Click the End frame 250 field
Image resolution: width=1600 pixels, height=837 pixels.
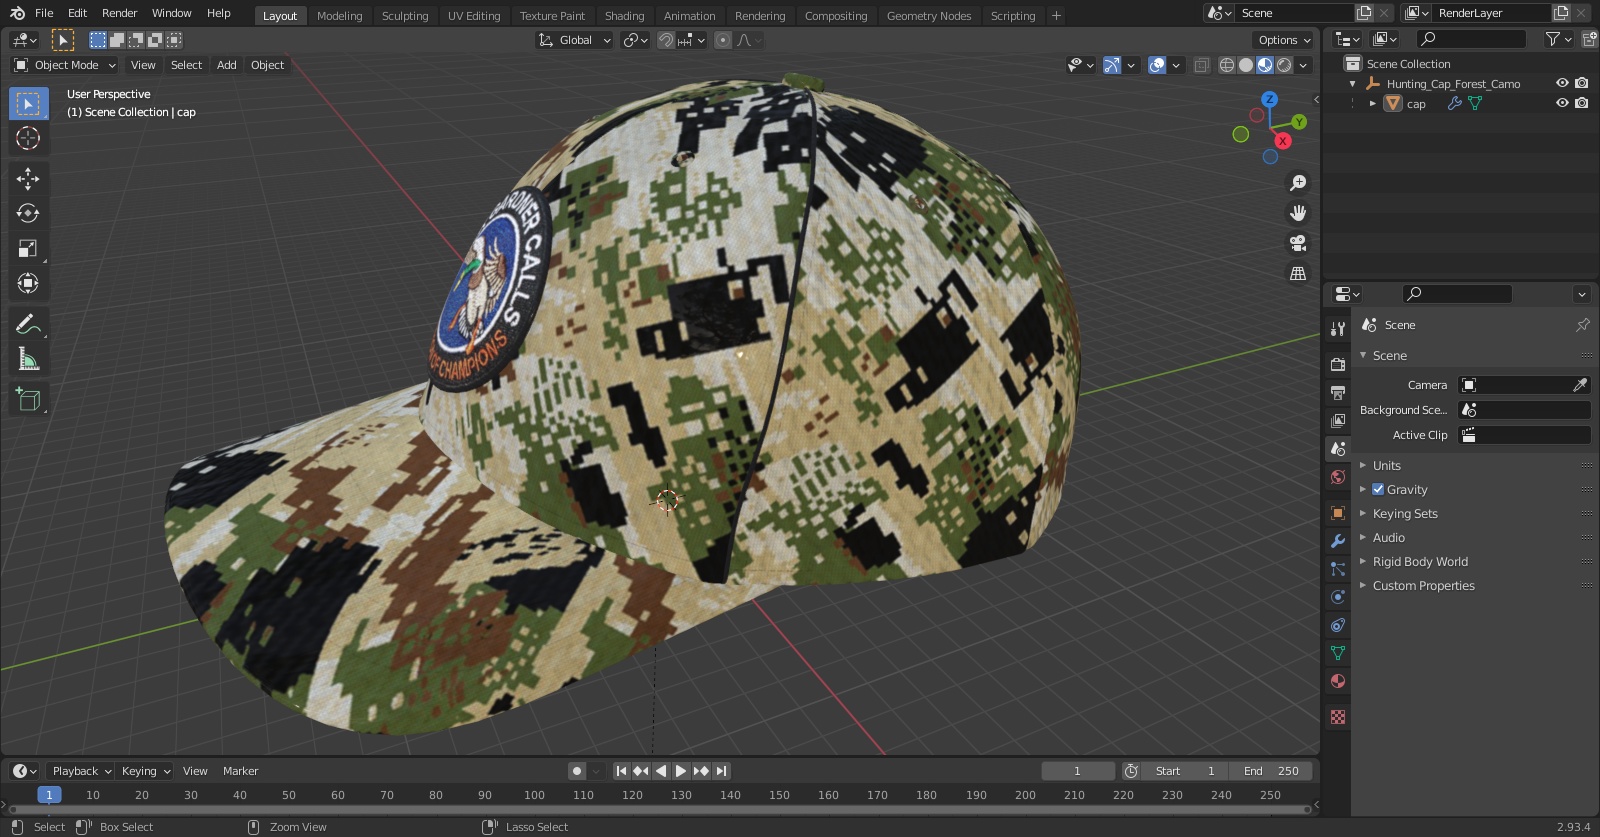click(x=1270, y=771)
